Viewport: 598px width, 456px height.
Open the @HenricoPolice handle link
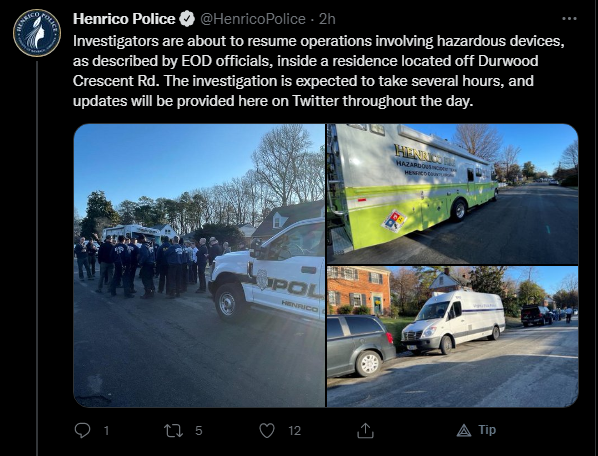[253, 19]
